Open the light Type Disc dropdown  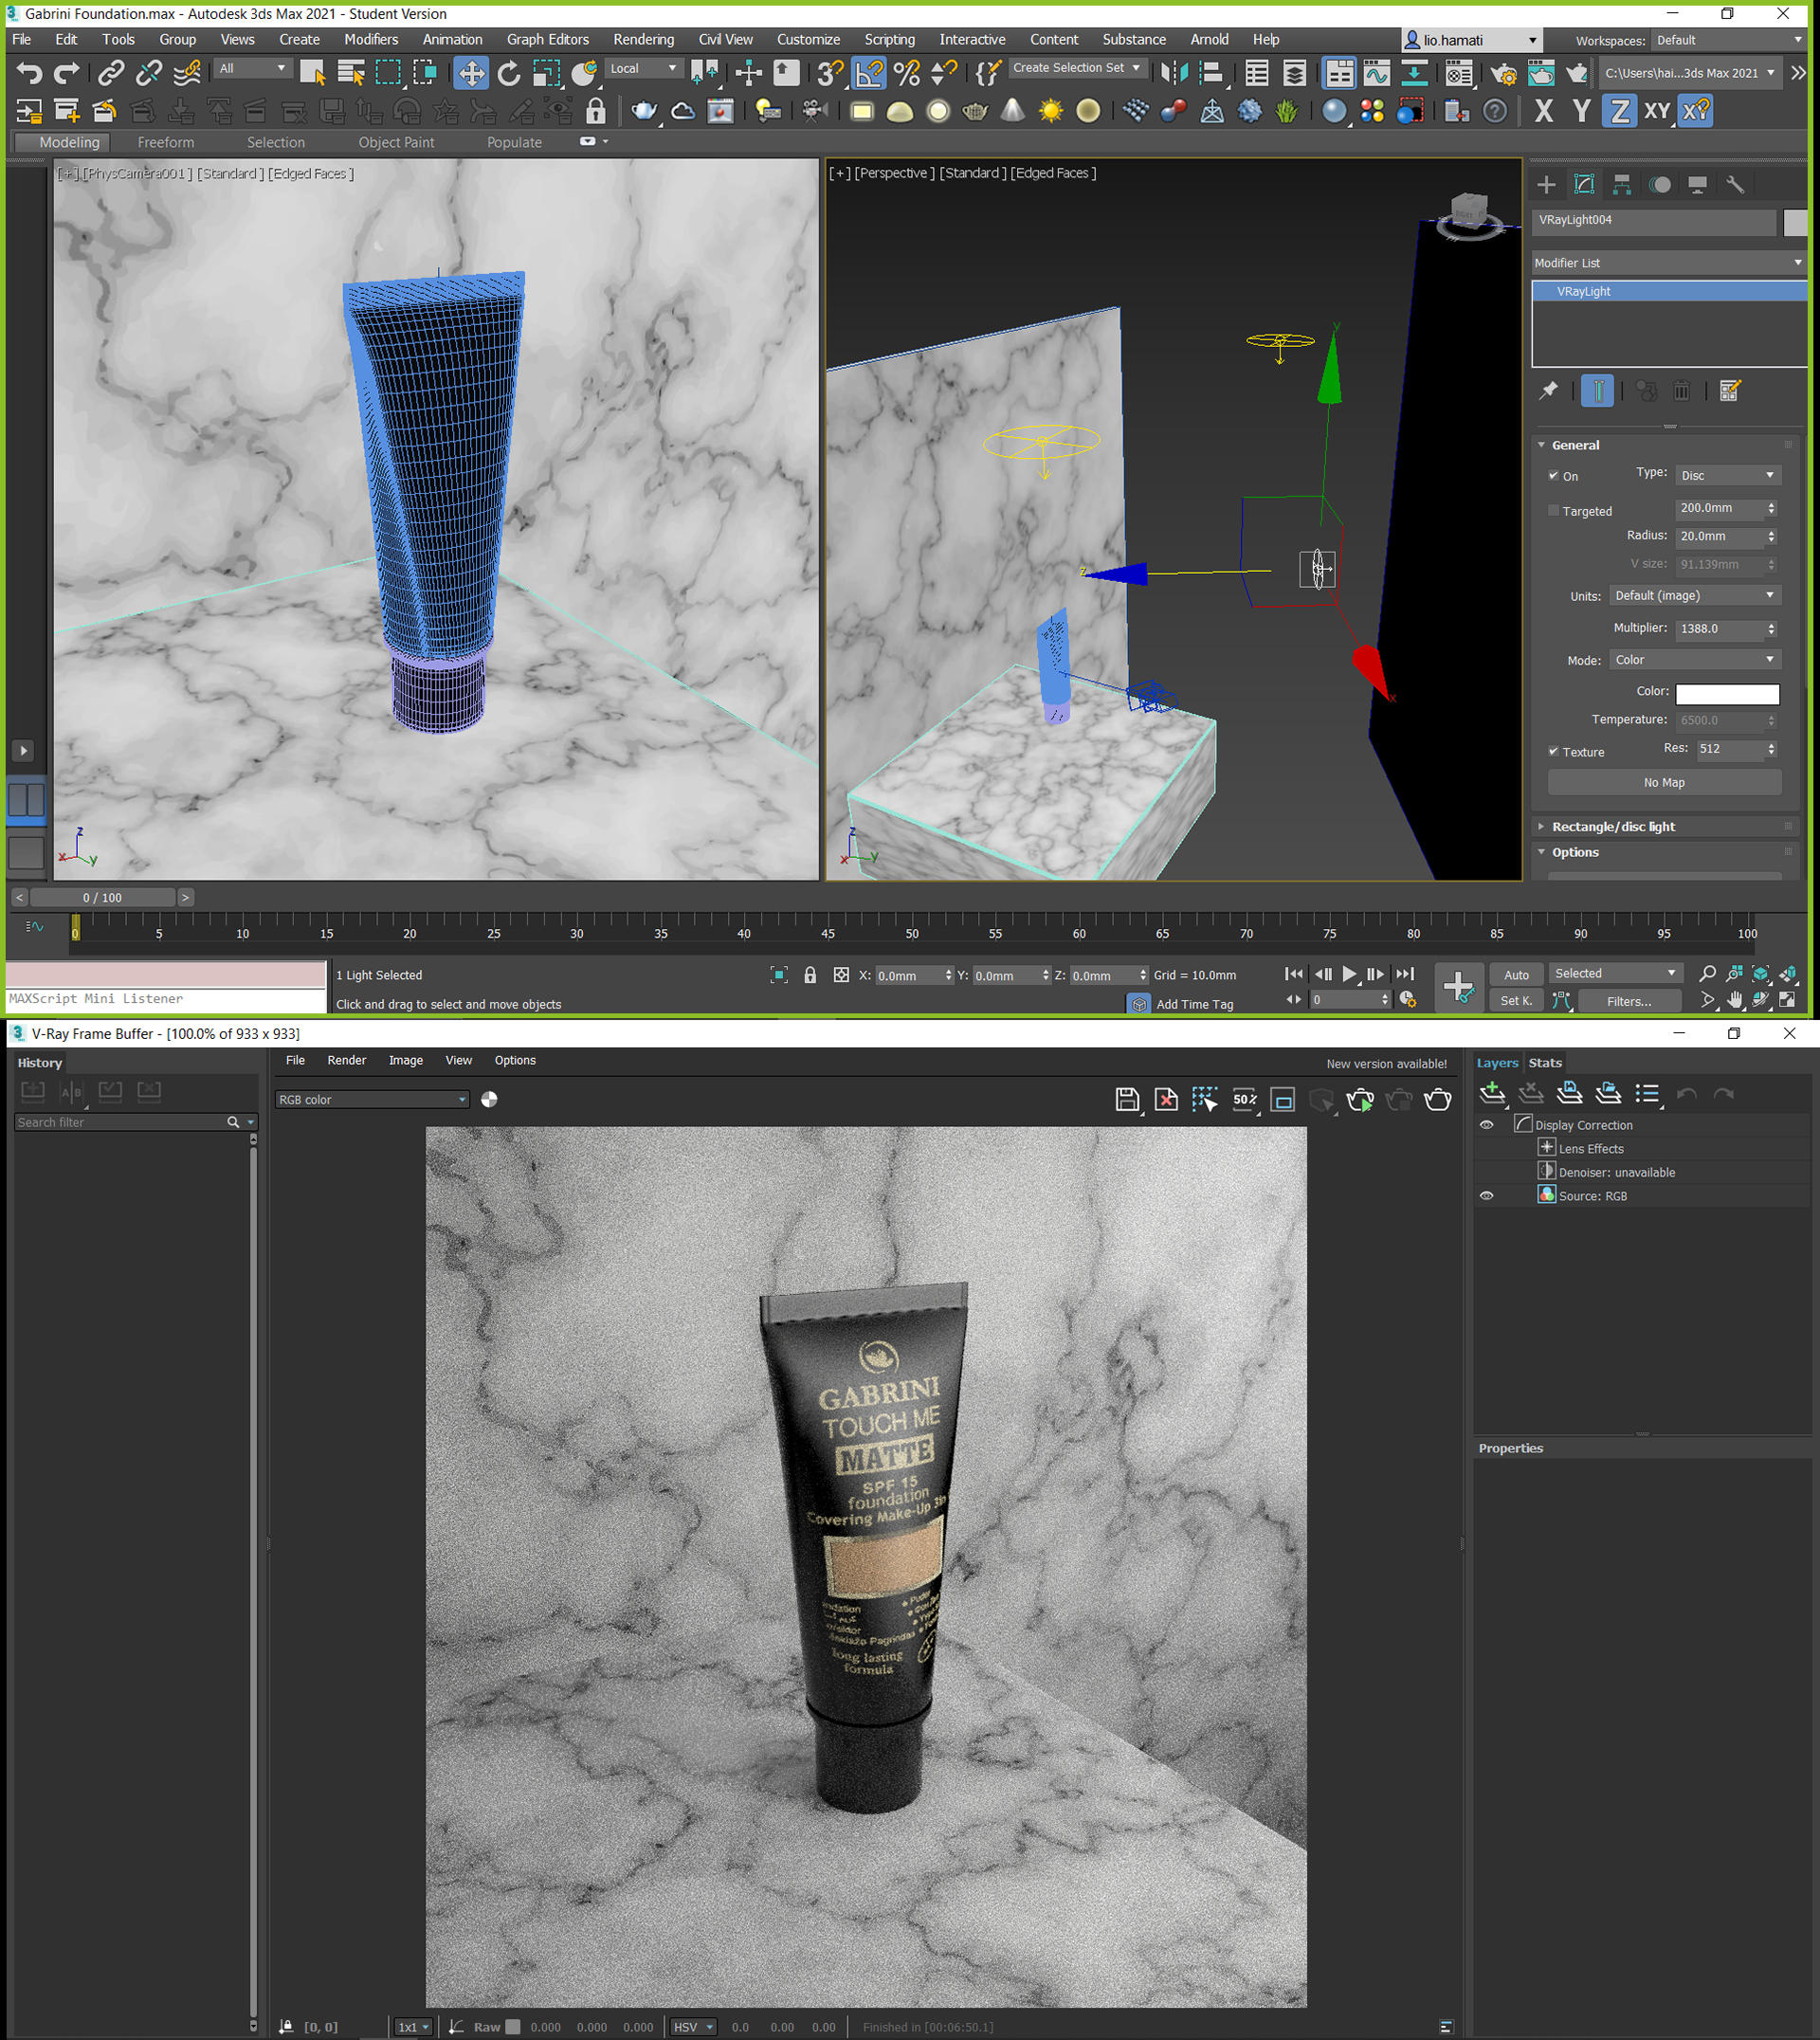(1726, 476)
